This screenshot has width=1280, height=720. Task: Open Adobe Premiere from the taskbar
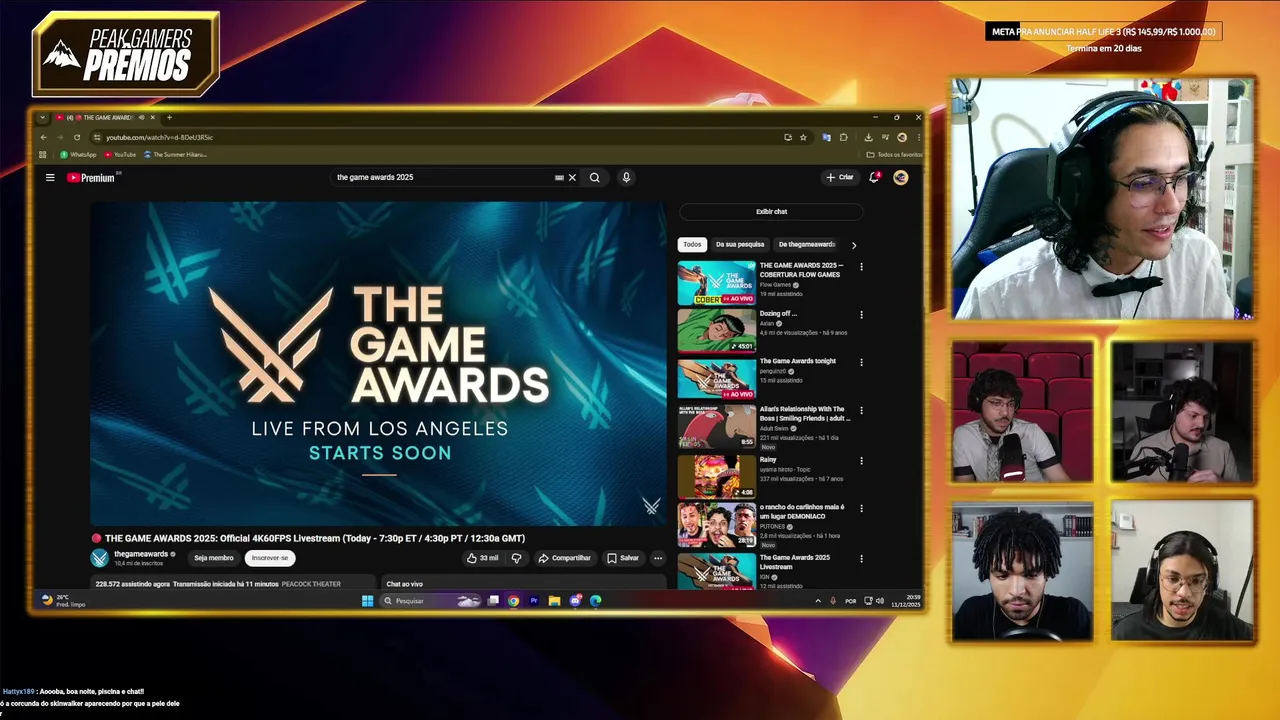[534, 600]
